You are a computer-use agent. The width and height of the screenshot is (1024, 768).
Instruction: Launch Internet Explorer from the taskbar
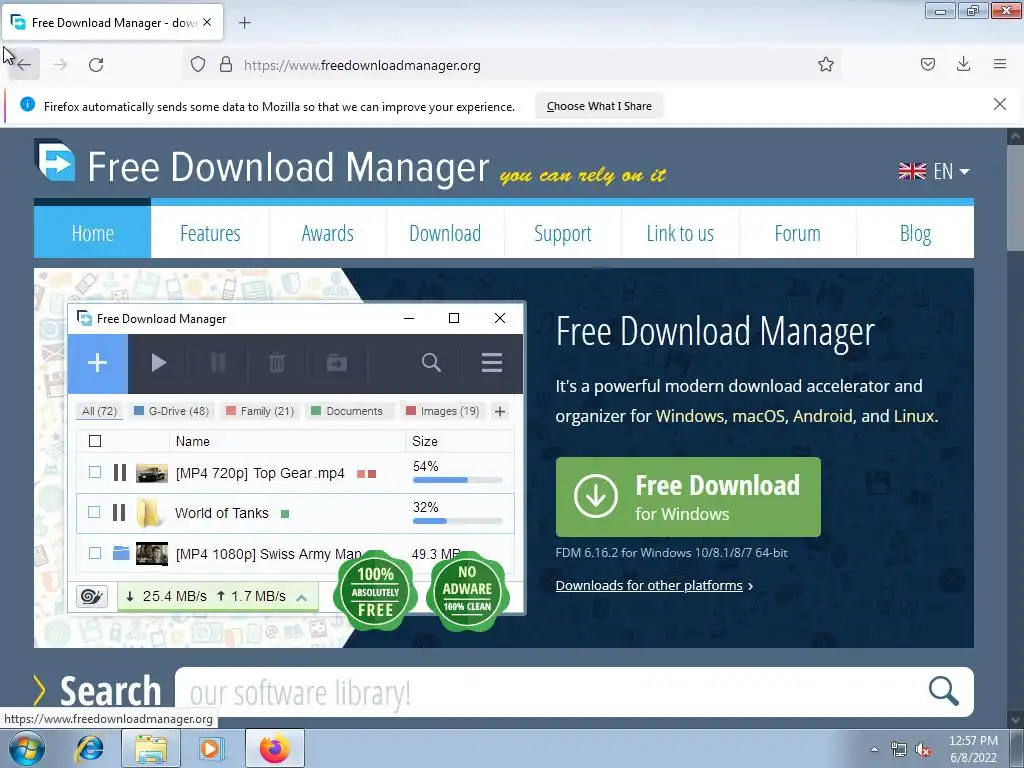point(89,748)
